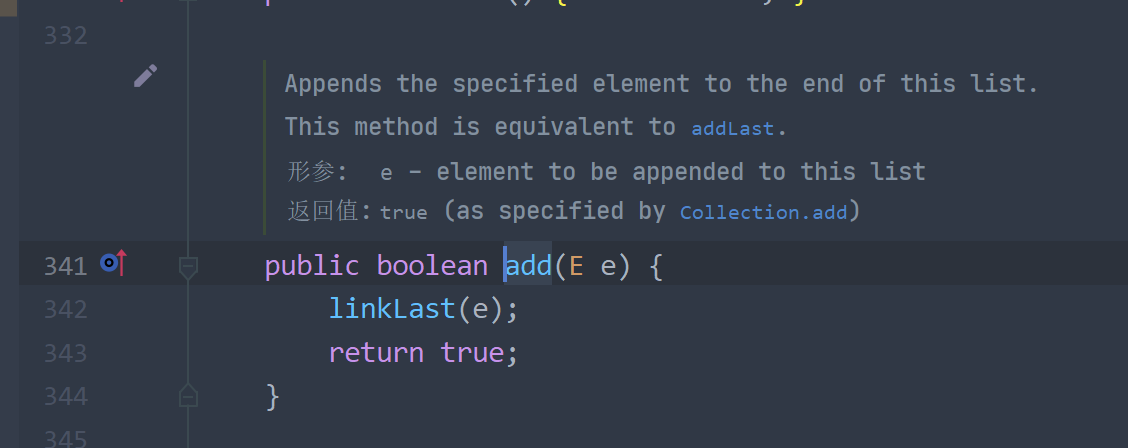1128x448 pixels.
Task: Click the closing brace on line 344
Action: point(273,397)
